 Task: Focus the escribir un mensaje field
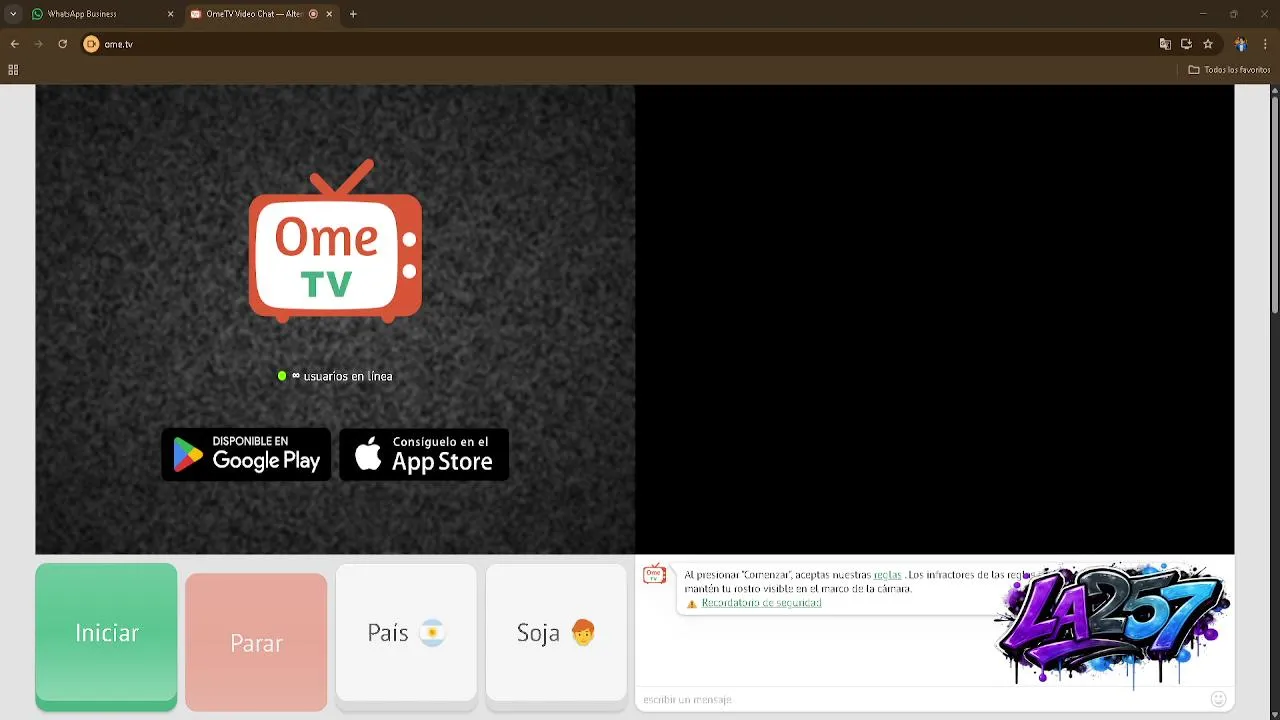point(920,699)
